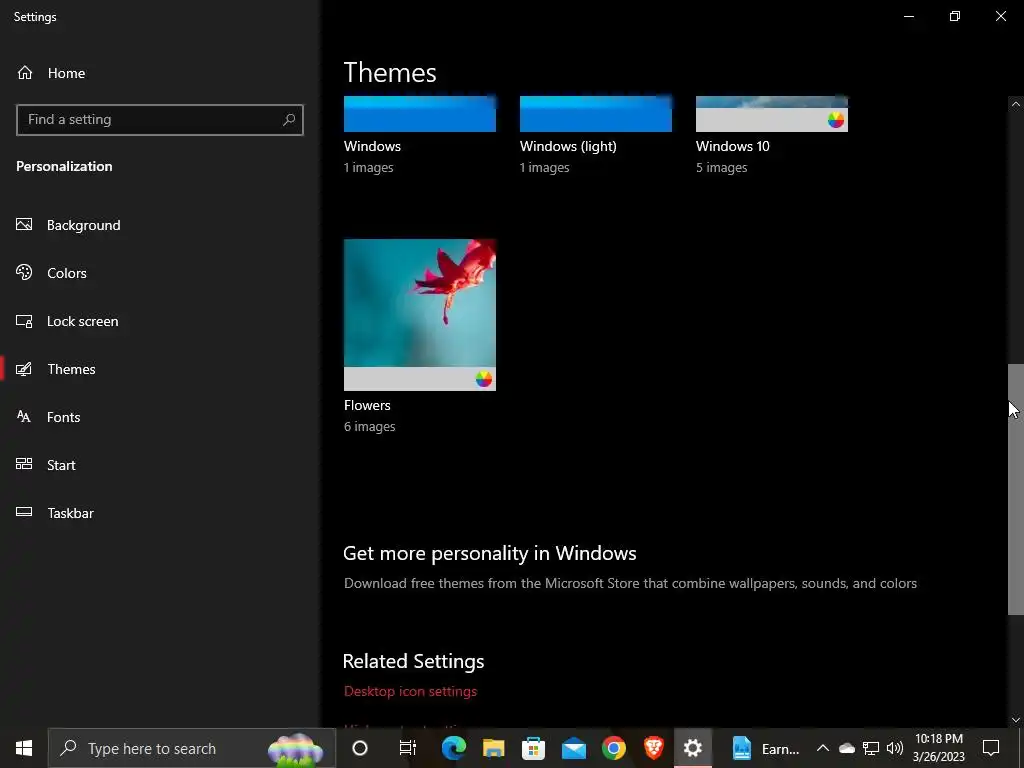Click the Type here to search taskbar box
1024x768 pixels.
coord(191,748)
